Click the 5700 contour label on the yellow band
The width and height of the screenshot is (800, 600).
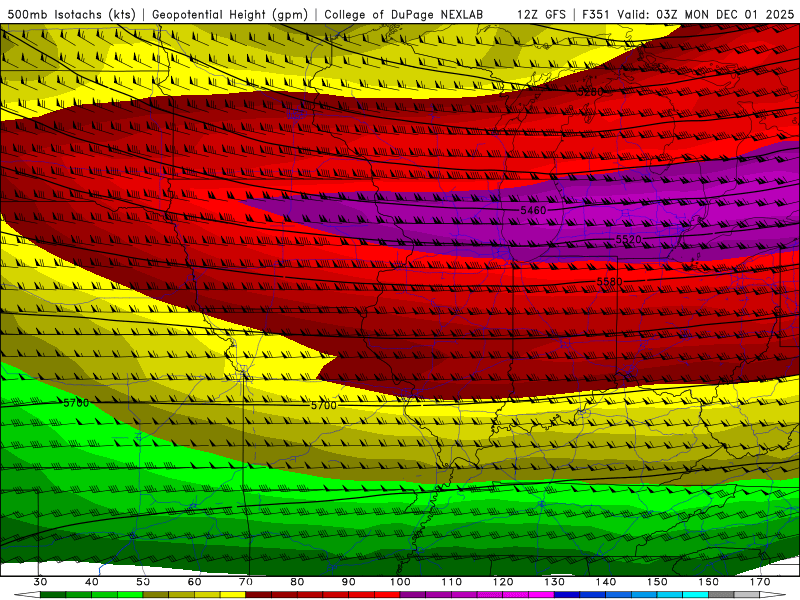pyautogui.click(x=324, y=406)
